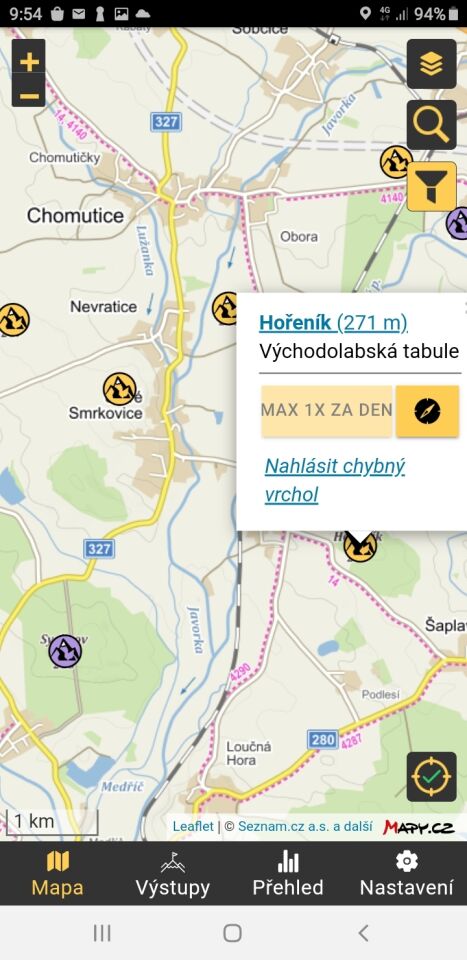The width and height of the screenshot is (467, 960).
Task: Open the Nastavení tab
Action: coord(407,874)
